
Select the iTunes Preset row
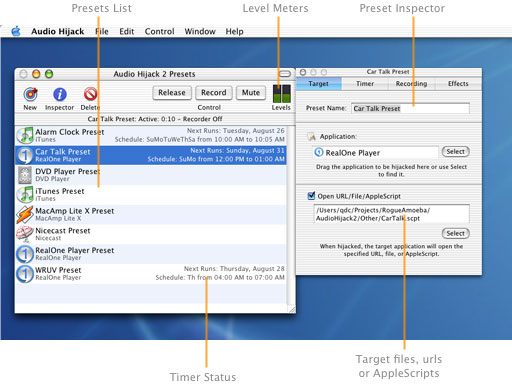tap(151, 194)
